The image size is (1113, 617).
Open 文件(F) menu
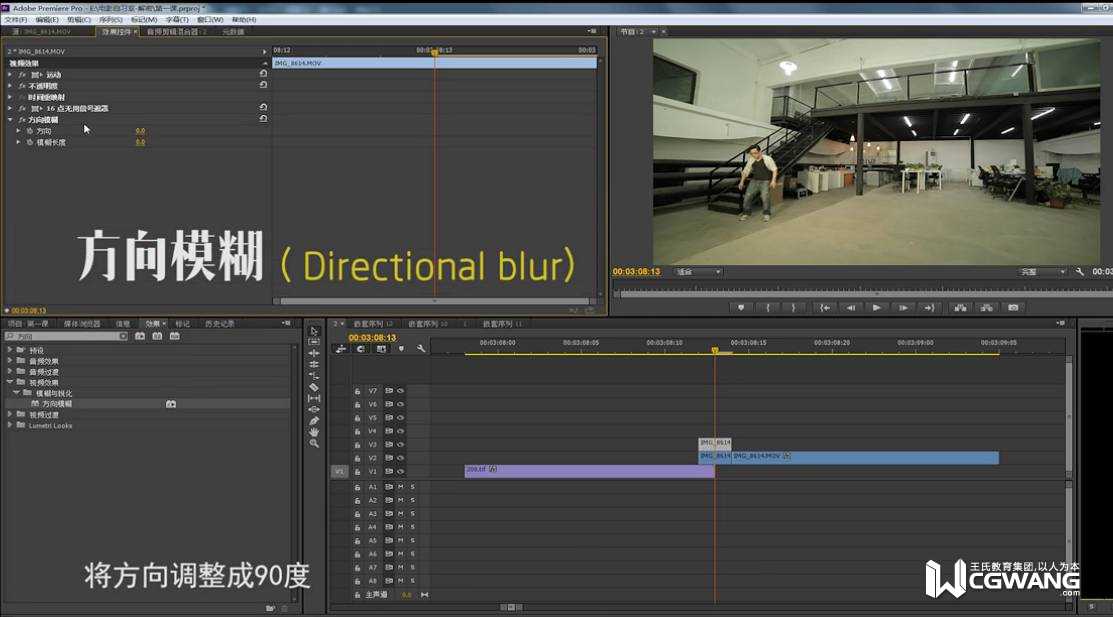[x=16, y=20]
